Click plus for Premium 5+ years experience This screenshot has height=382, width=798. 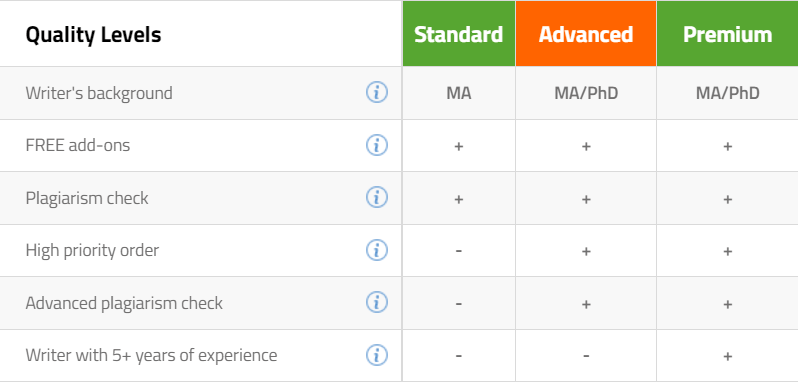coord(727,356)
